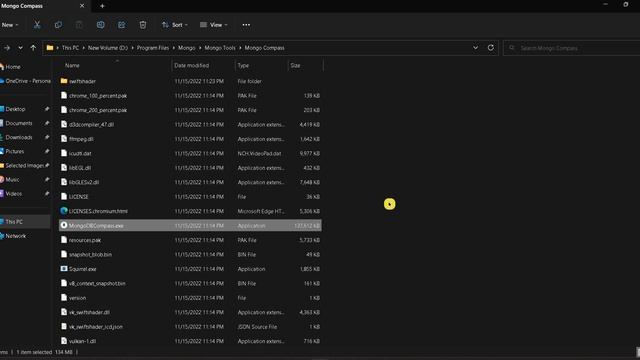Select New Volume (D:) breadcrumb
The image size is (640, 360).
pyautogui.click(x=108, y=48)
